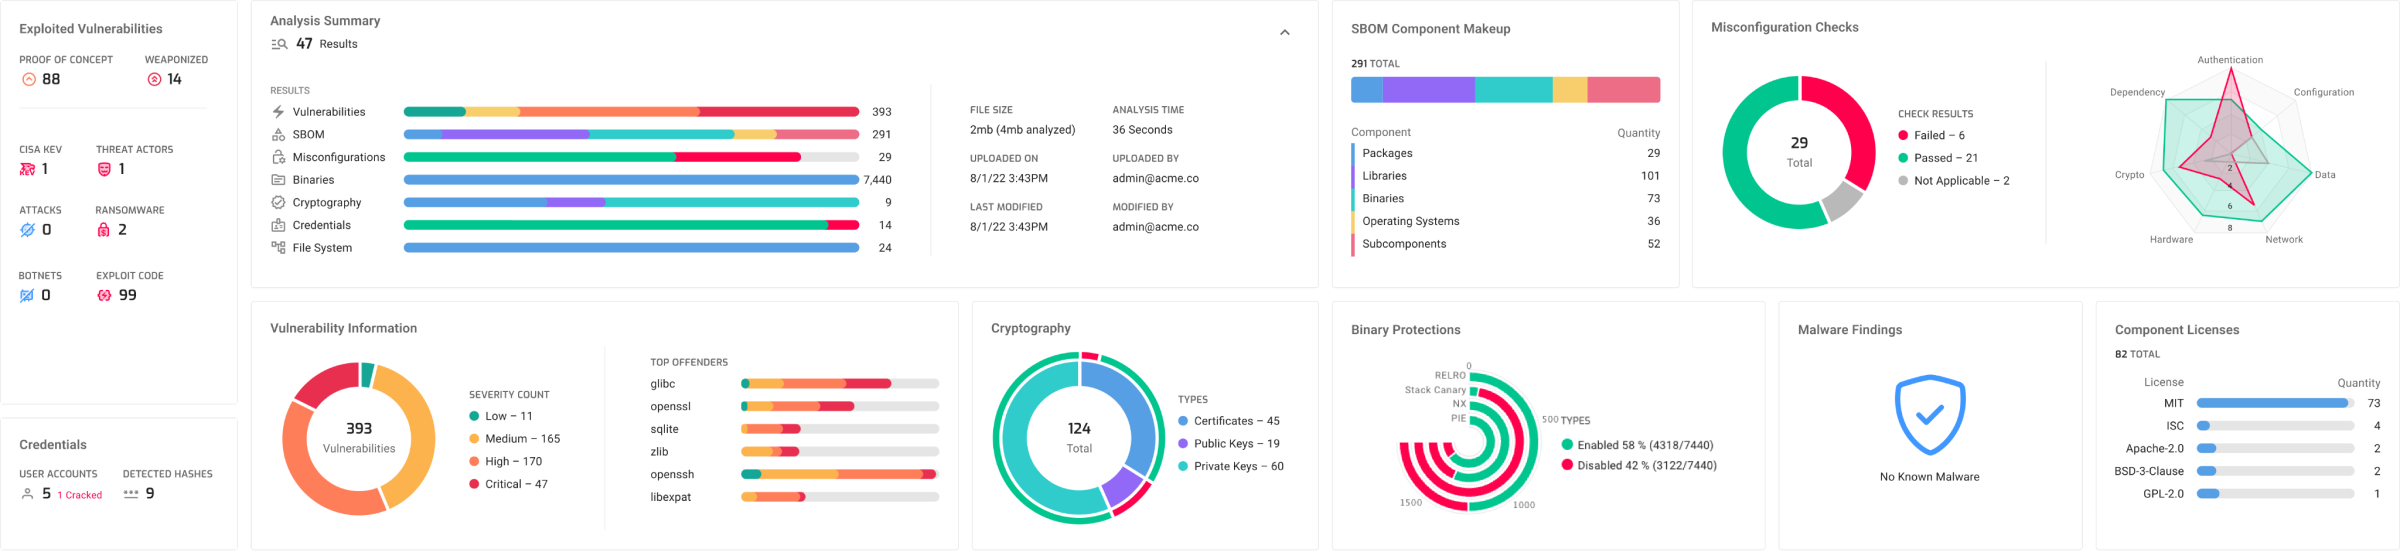2400x551 pixels.
Task: Select 'Private Keys – 60' legend entry
Action: pyautogui.click(x=1231, y=467)
